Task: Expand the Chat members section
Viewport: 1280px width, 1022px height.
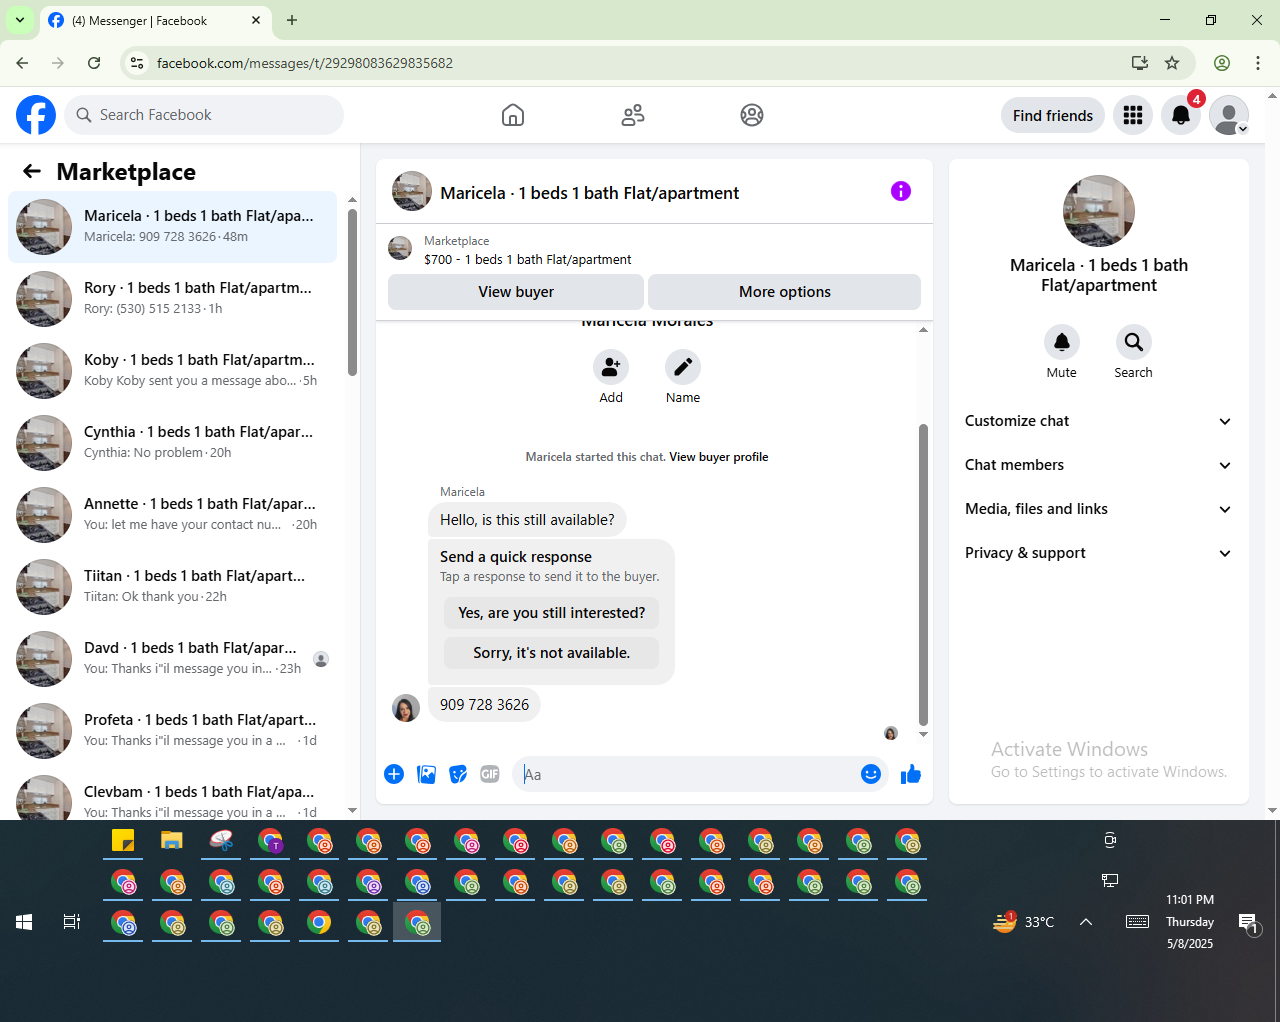Action: coord(1098,465)
